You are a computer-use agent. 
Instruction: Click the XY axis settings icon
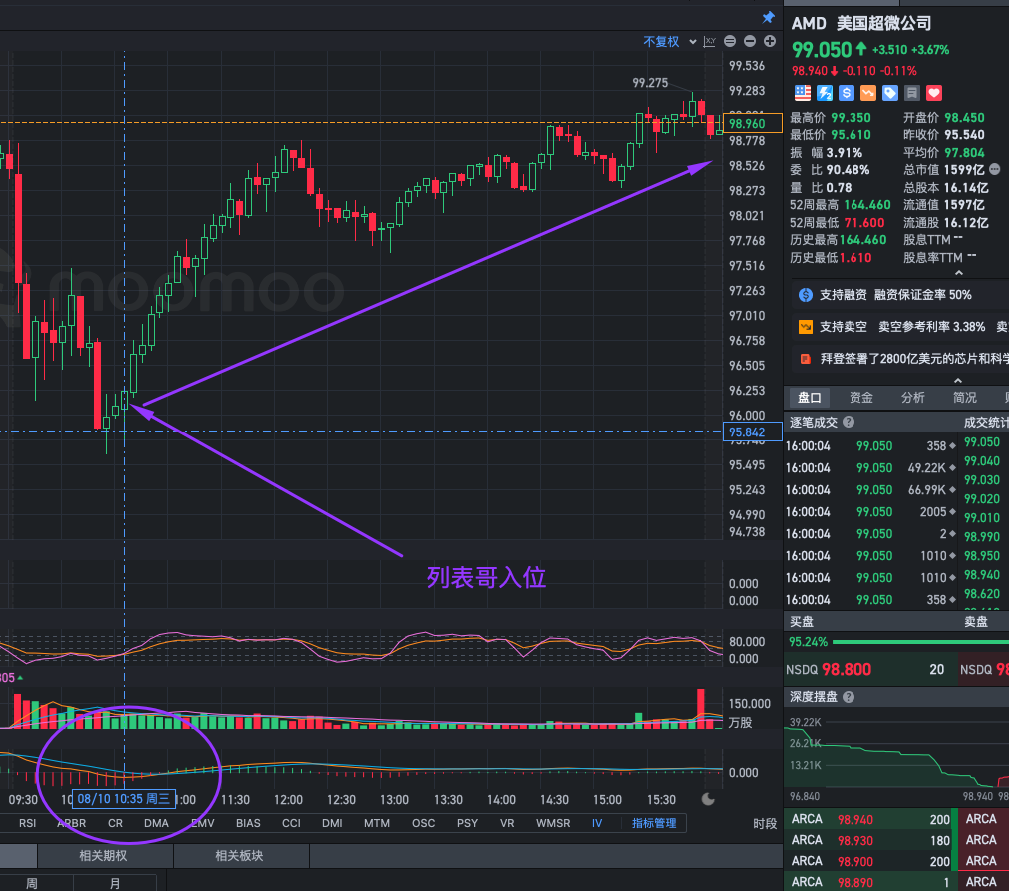click(x=709, y=41)
